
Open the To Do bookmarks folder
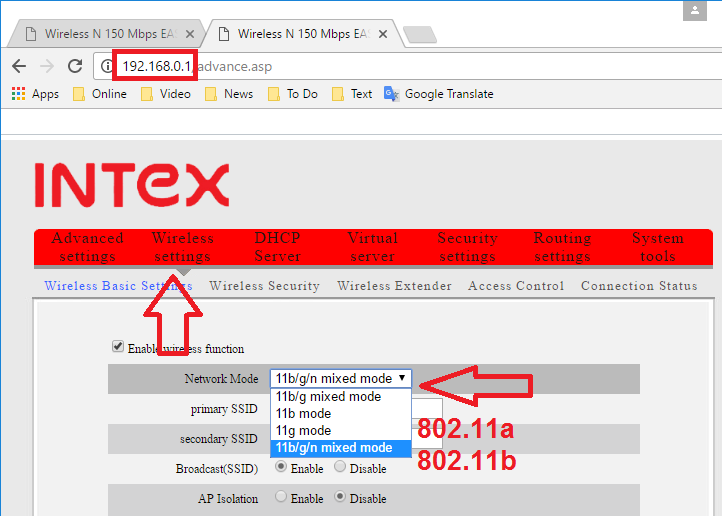pyautogui.click(x=293, y=94)
